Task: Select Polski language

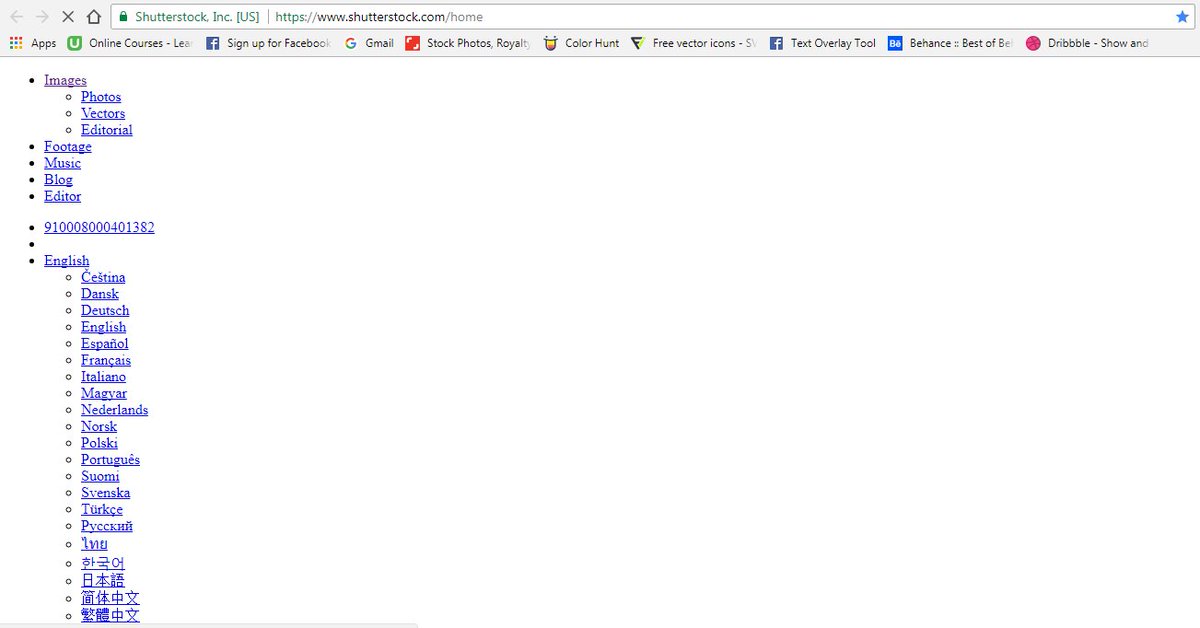Action: point(100,443)
